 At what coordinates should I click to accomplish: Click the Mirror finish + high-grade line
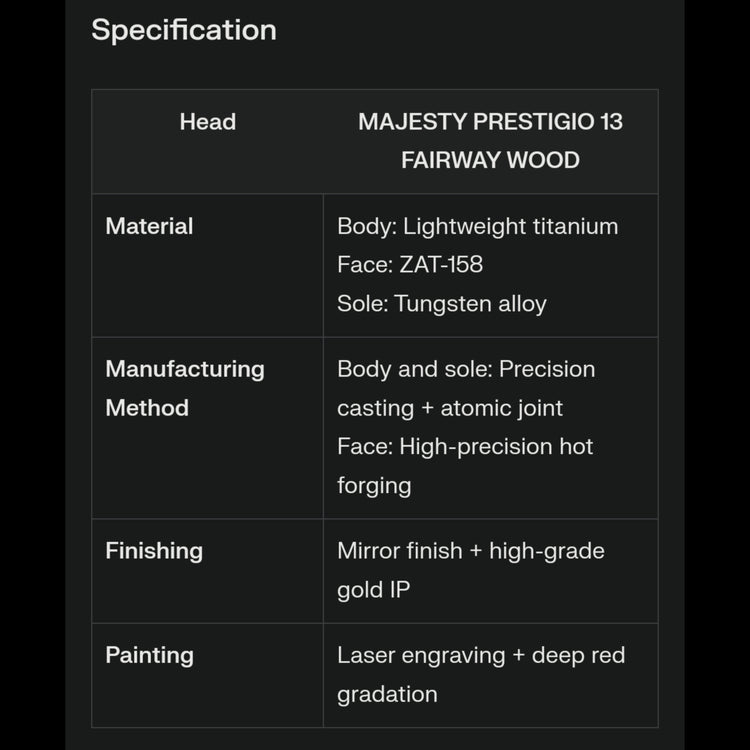(471, 551)
